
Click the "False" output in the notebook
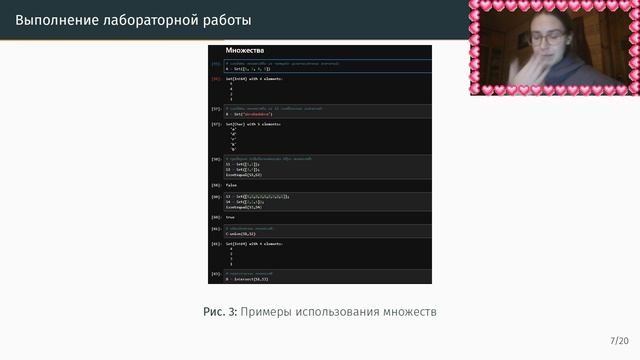click(231, 185)
